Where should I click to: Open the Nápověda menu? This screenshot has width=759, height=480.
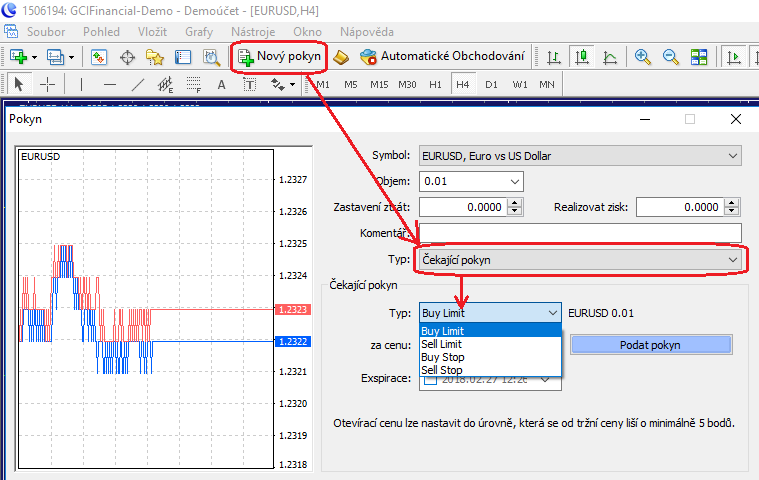point(366,32)
